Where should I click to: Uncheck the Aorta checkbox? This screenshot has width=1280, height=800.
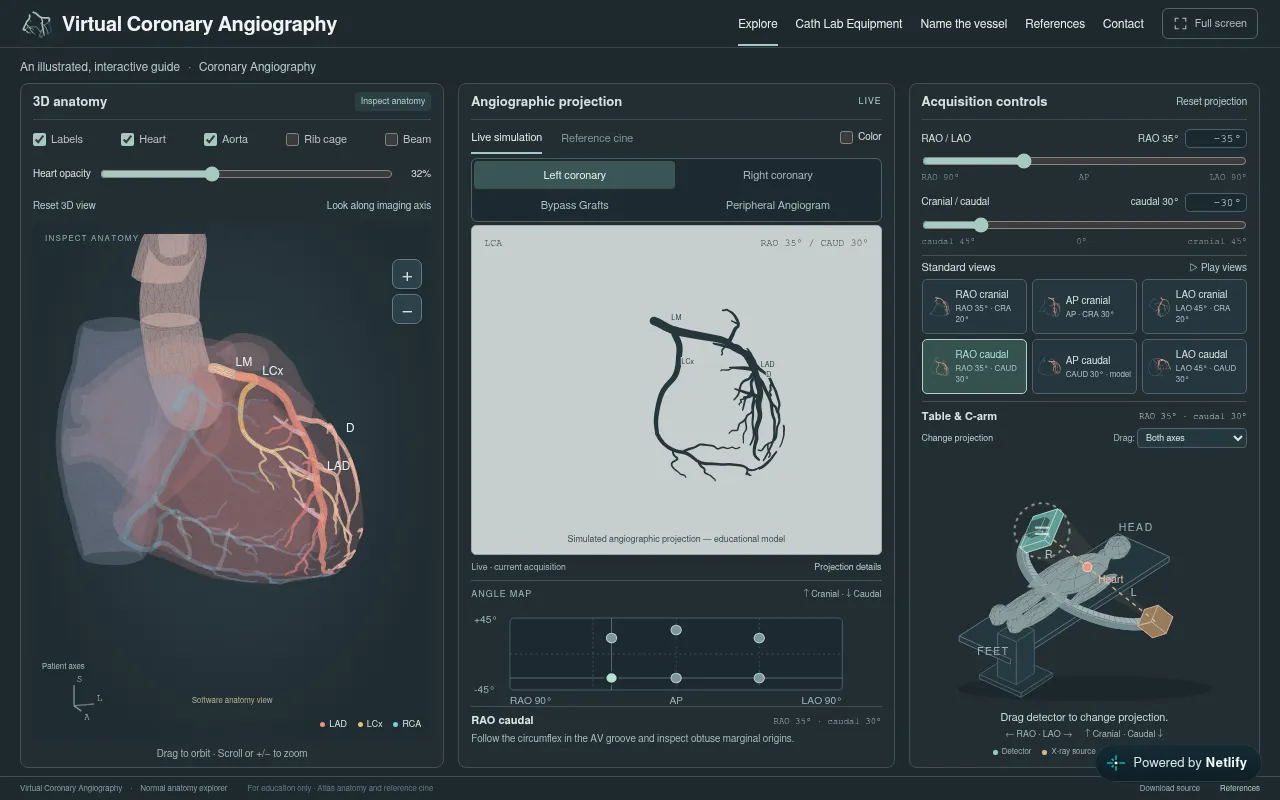211,140
